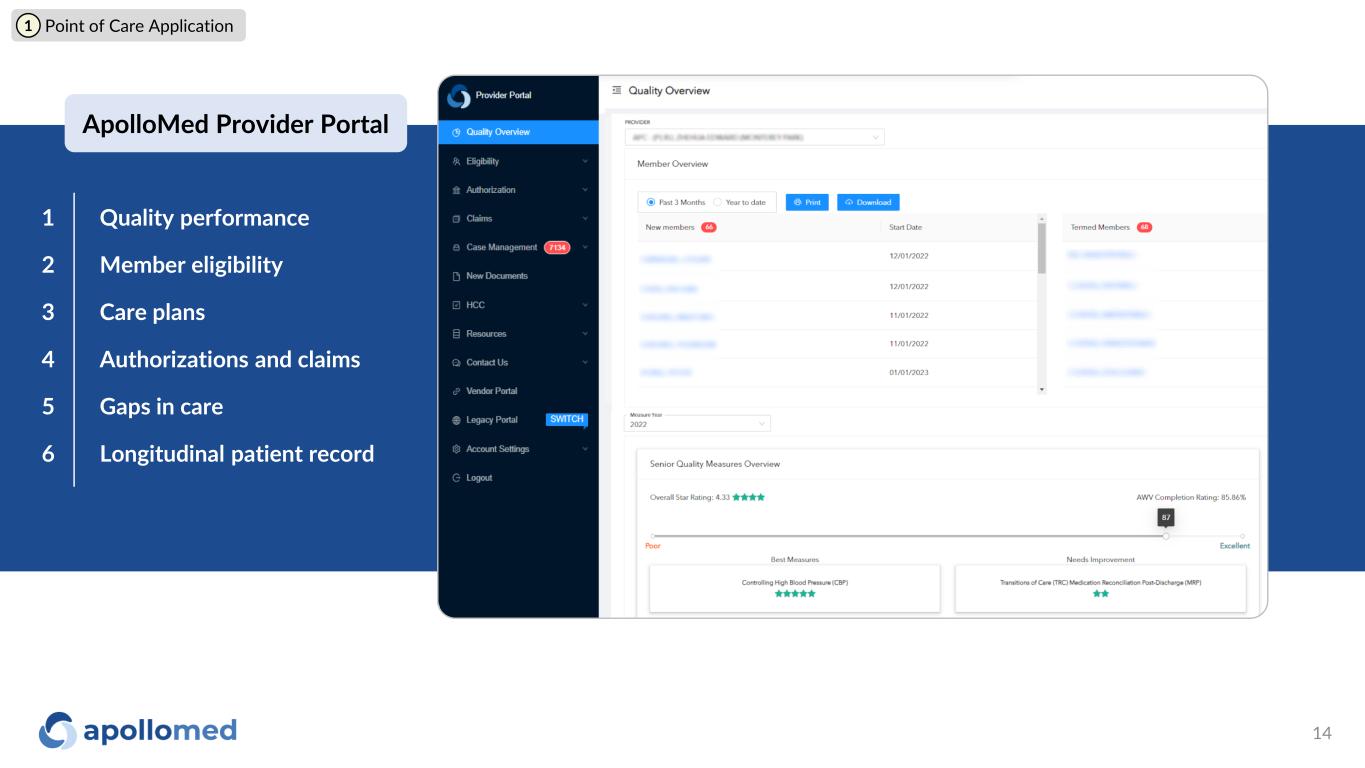The height and width of the screenshot is (768, 1365).
Task: Click the Provider Portal logo icon
Action: point(459,95)
